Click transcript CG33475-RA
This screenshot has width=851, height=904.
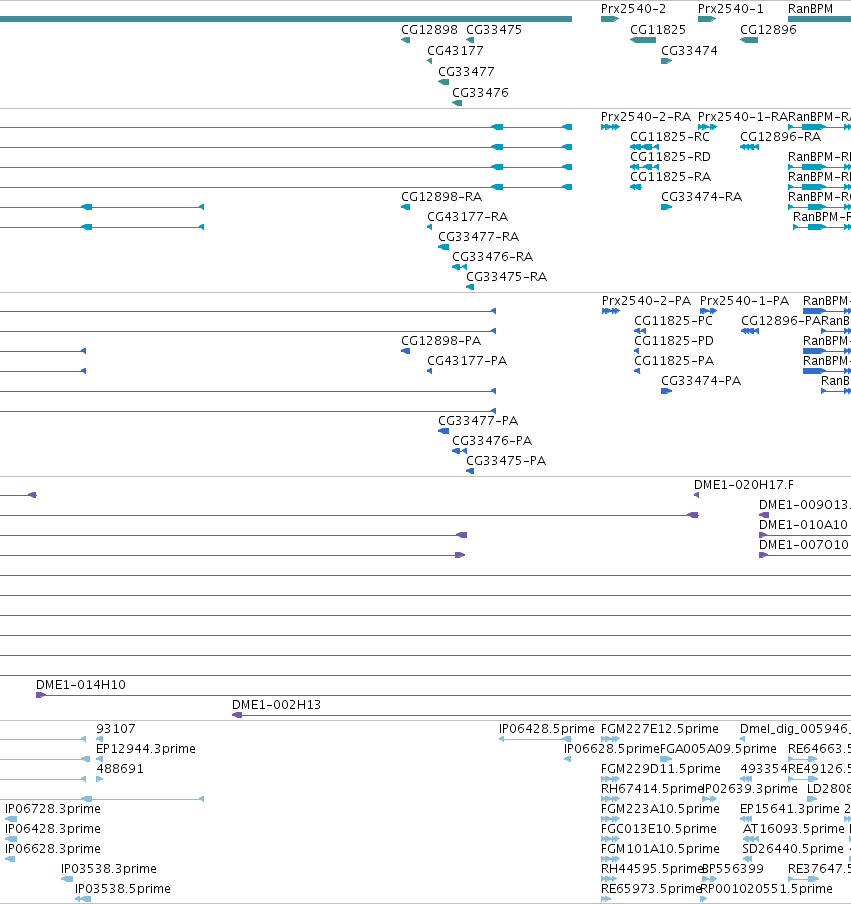click(506, 277)
